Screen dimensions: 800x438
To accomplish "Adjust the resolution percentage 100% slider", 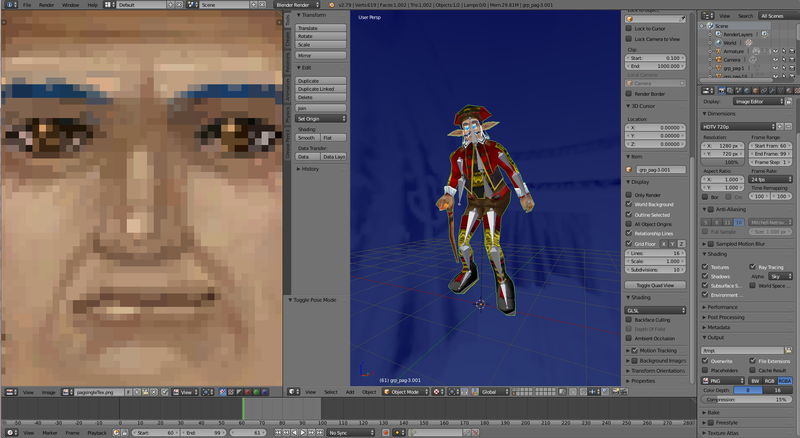I will click(x=723, y=162).
